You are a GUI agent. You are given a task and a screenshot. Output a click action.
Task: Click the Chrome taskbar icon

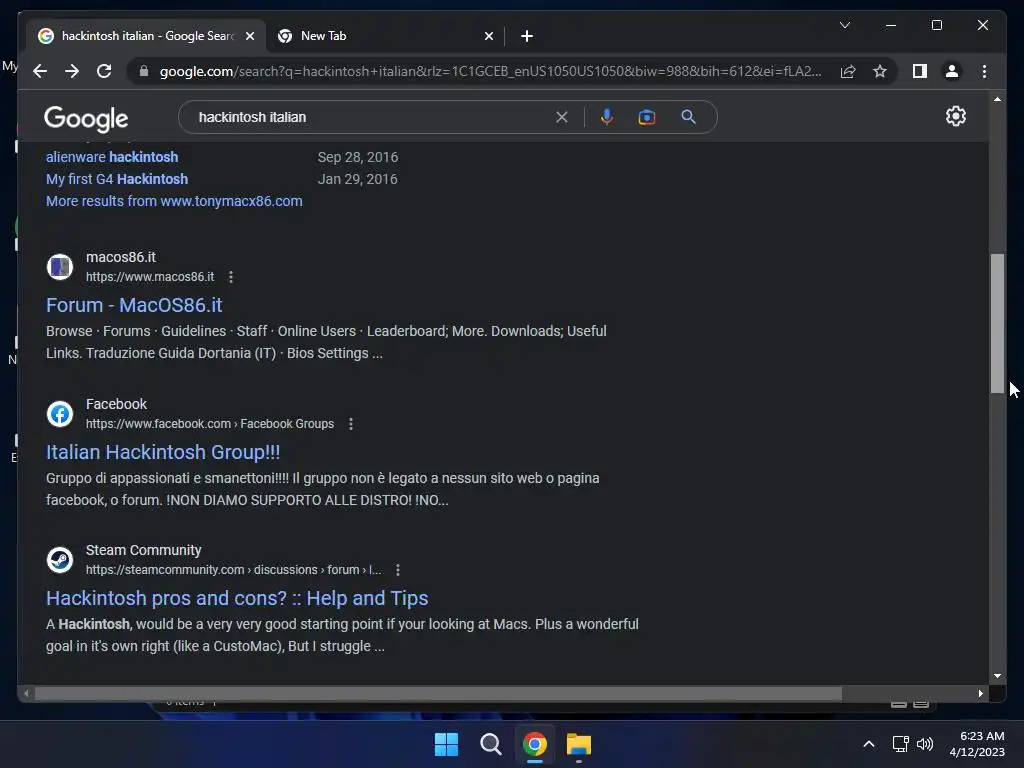click(534, 744)
